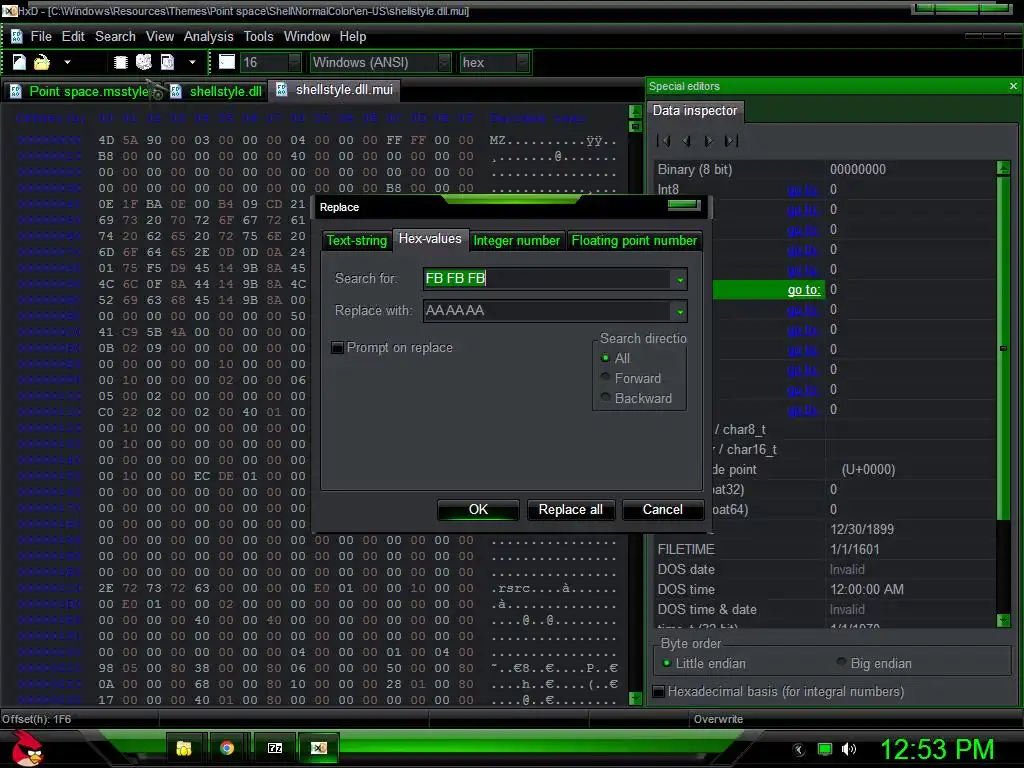Open the File menu
The width and height of the screenshot is (1024, 768).
[41, 37]
